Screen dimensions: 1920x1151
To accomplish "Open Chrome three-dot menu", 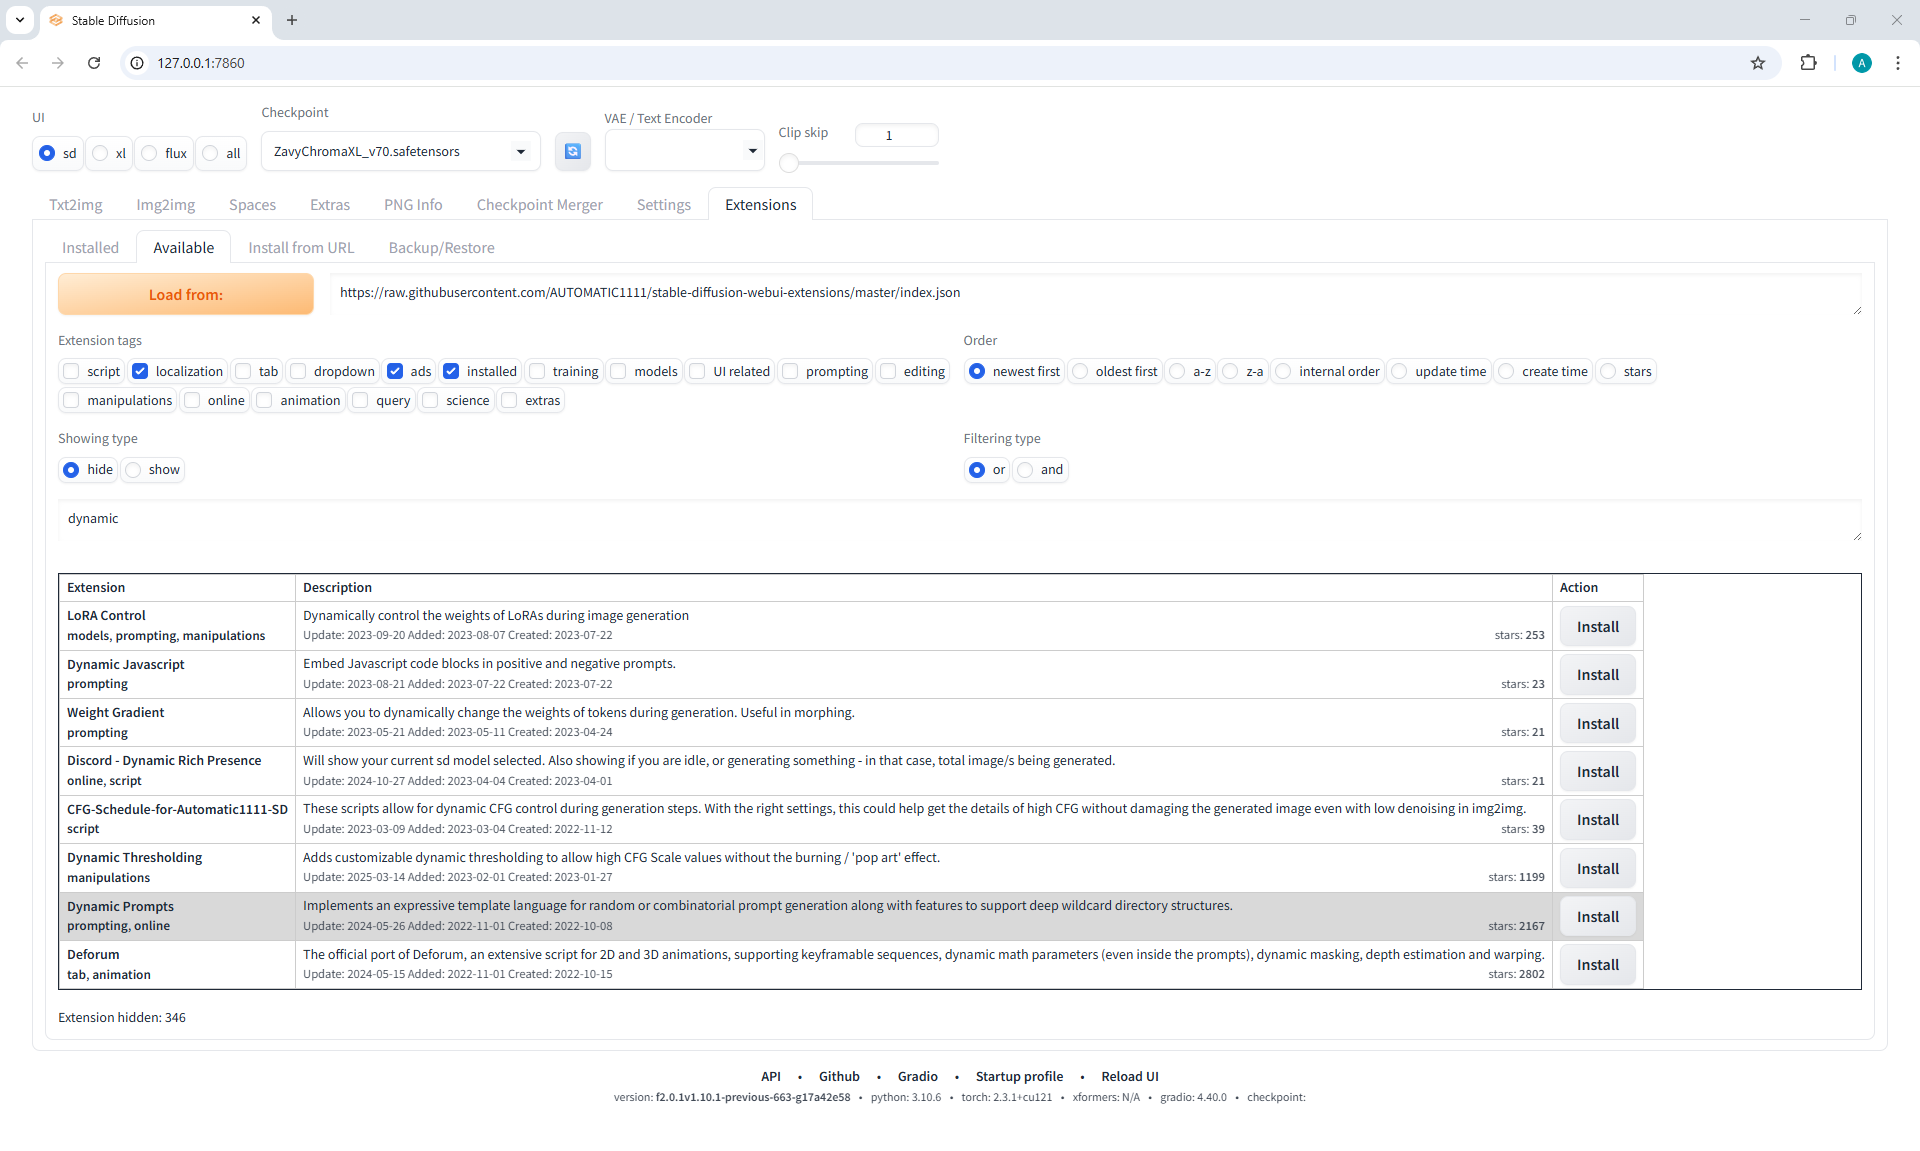I will click(1897, 63).
